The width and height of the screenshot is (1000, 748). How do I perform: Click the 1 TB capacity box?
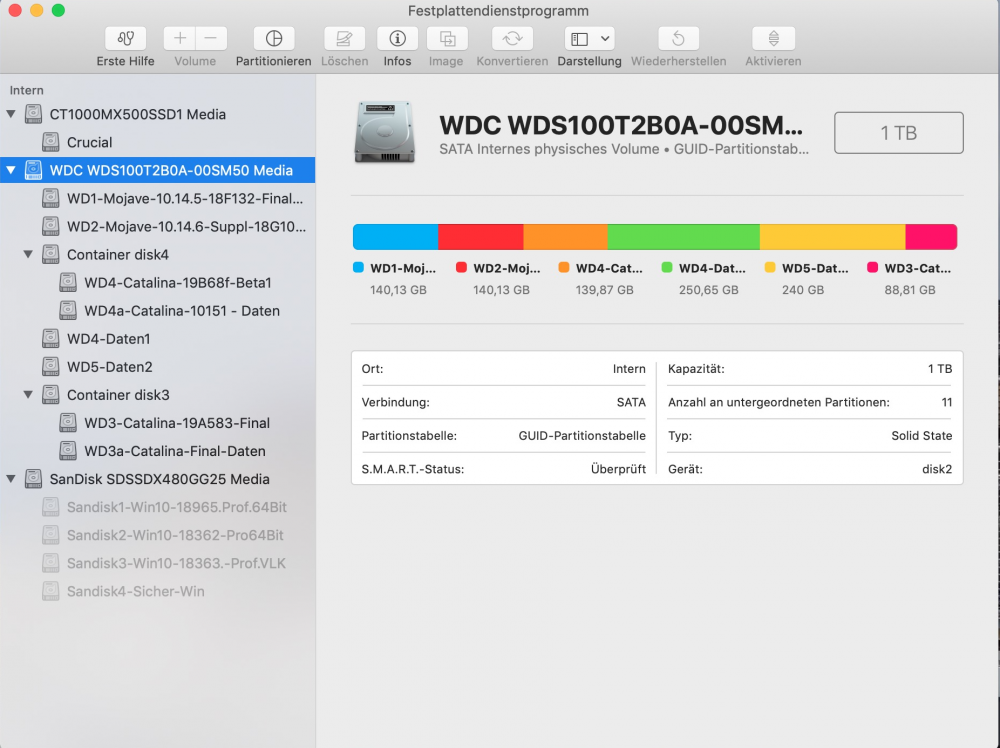[x=899, y=133]
